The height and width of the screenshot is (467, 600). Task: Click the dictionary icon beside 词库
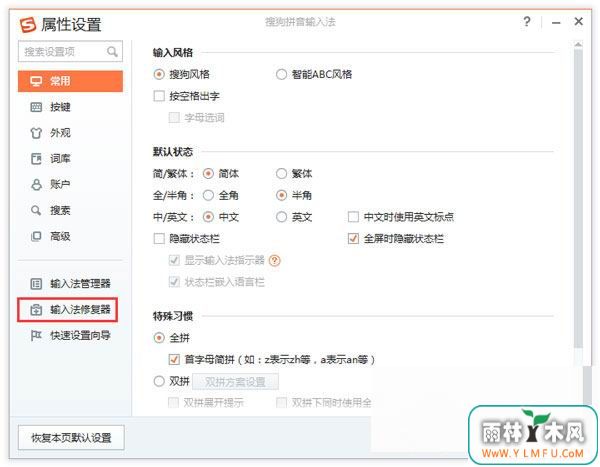(36, 158)
